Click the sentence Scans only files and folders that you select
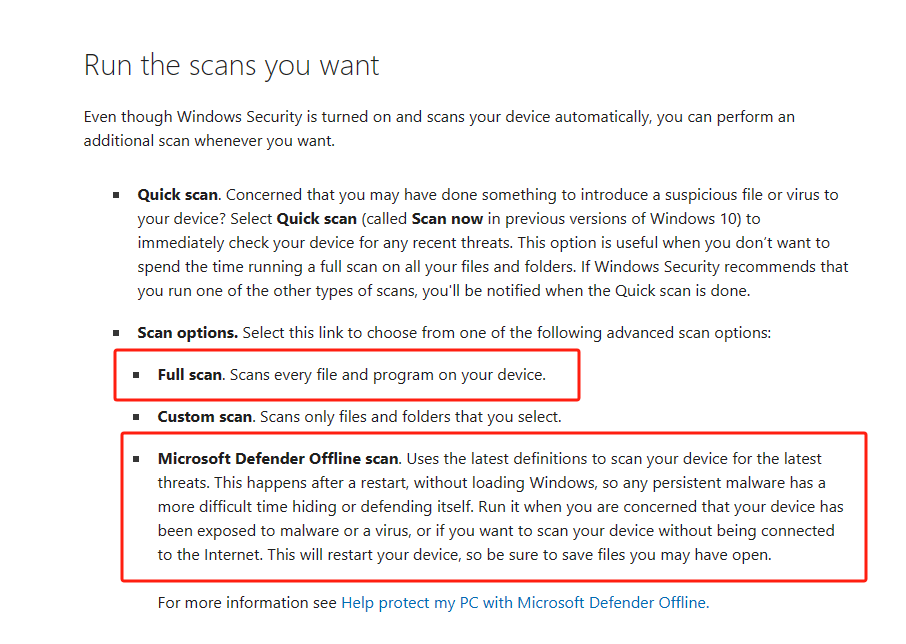906x644 pixels. (x=406, y=417)
